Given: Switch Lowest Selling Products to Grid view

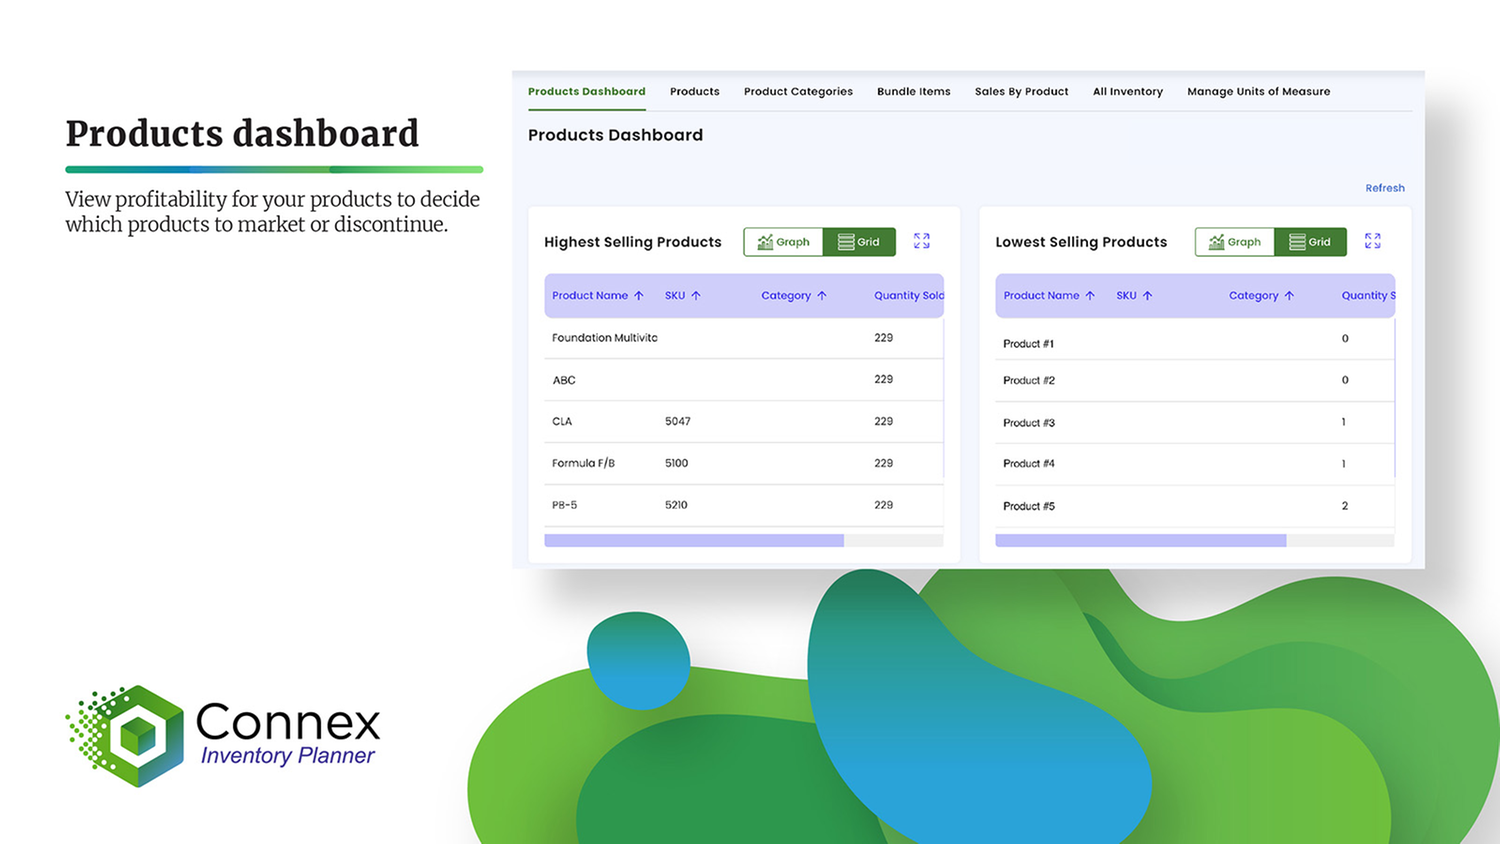Looking at the screenshot, I should [x=1310, y=242].
